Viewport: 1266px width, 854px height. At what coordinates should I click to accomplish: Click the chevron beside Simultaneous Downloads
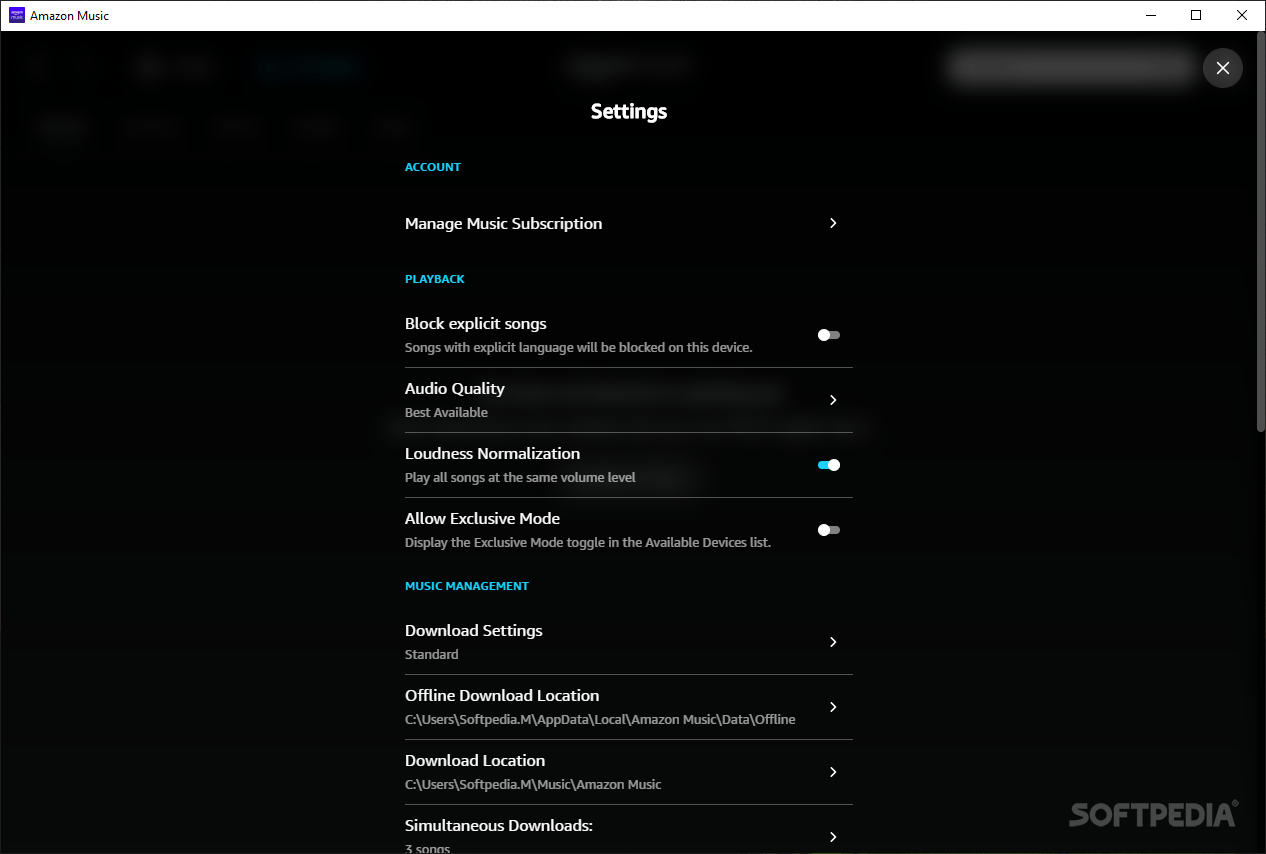click(x=833, y=837)
